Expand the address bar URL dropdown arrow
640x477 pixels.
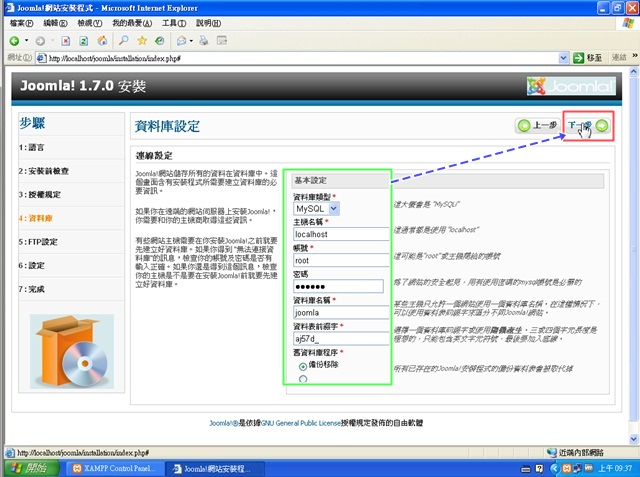(x=563, y=58)
